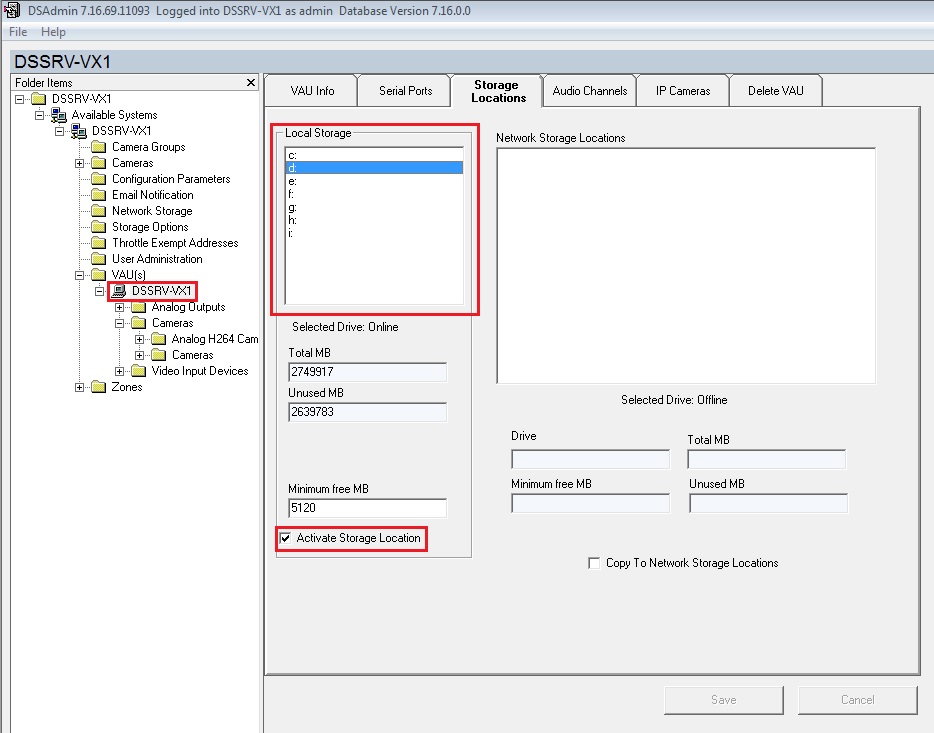Expand the Zones tree node
This screenshot has height=733, width=934.
click(80, 386)
